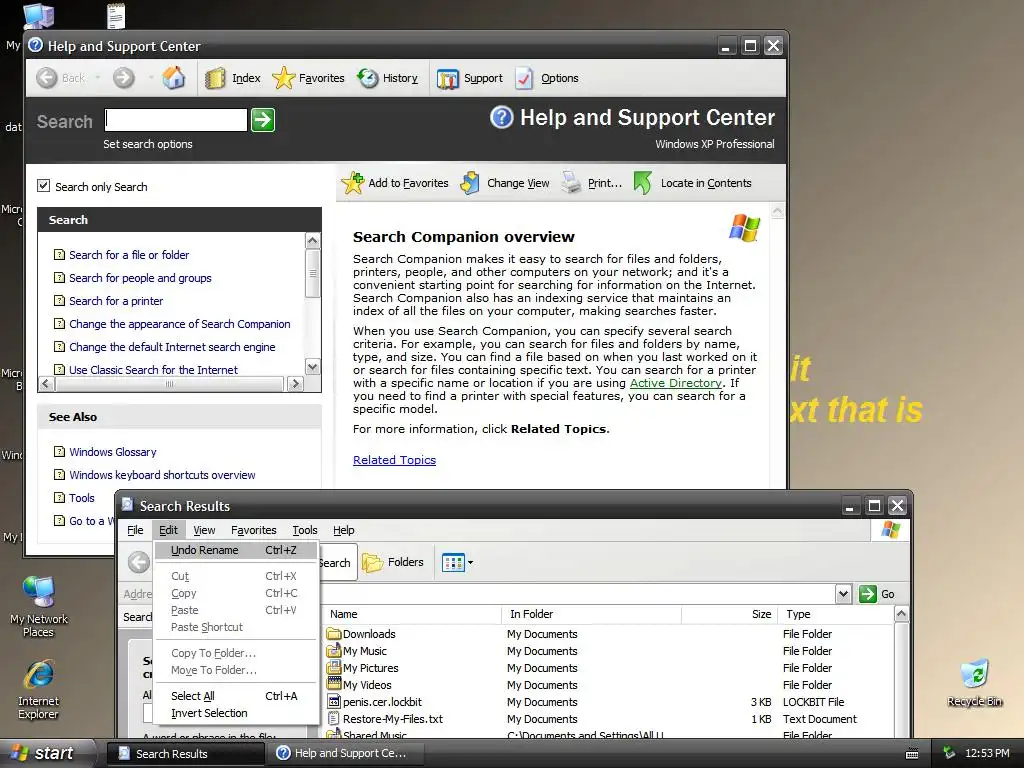Open the Favorites menu in Search Results
Viewport: 1024px width, 768px height.
[253, 530]
